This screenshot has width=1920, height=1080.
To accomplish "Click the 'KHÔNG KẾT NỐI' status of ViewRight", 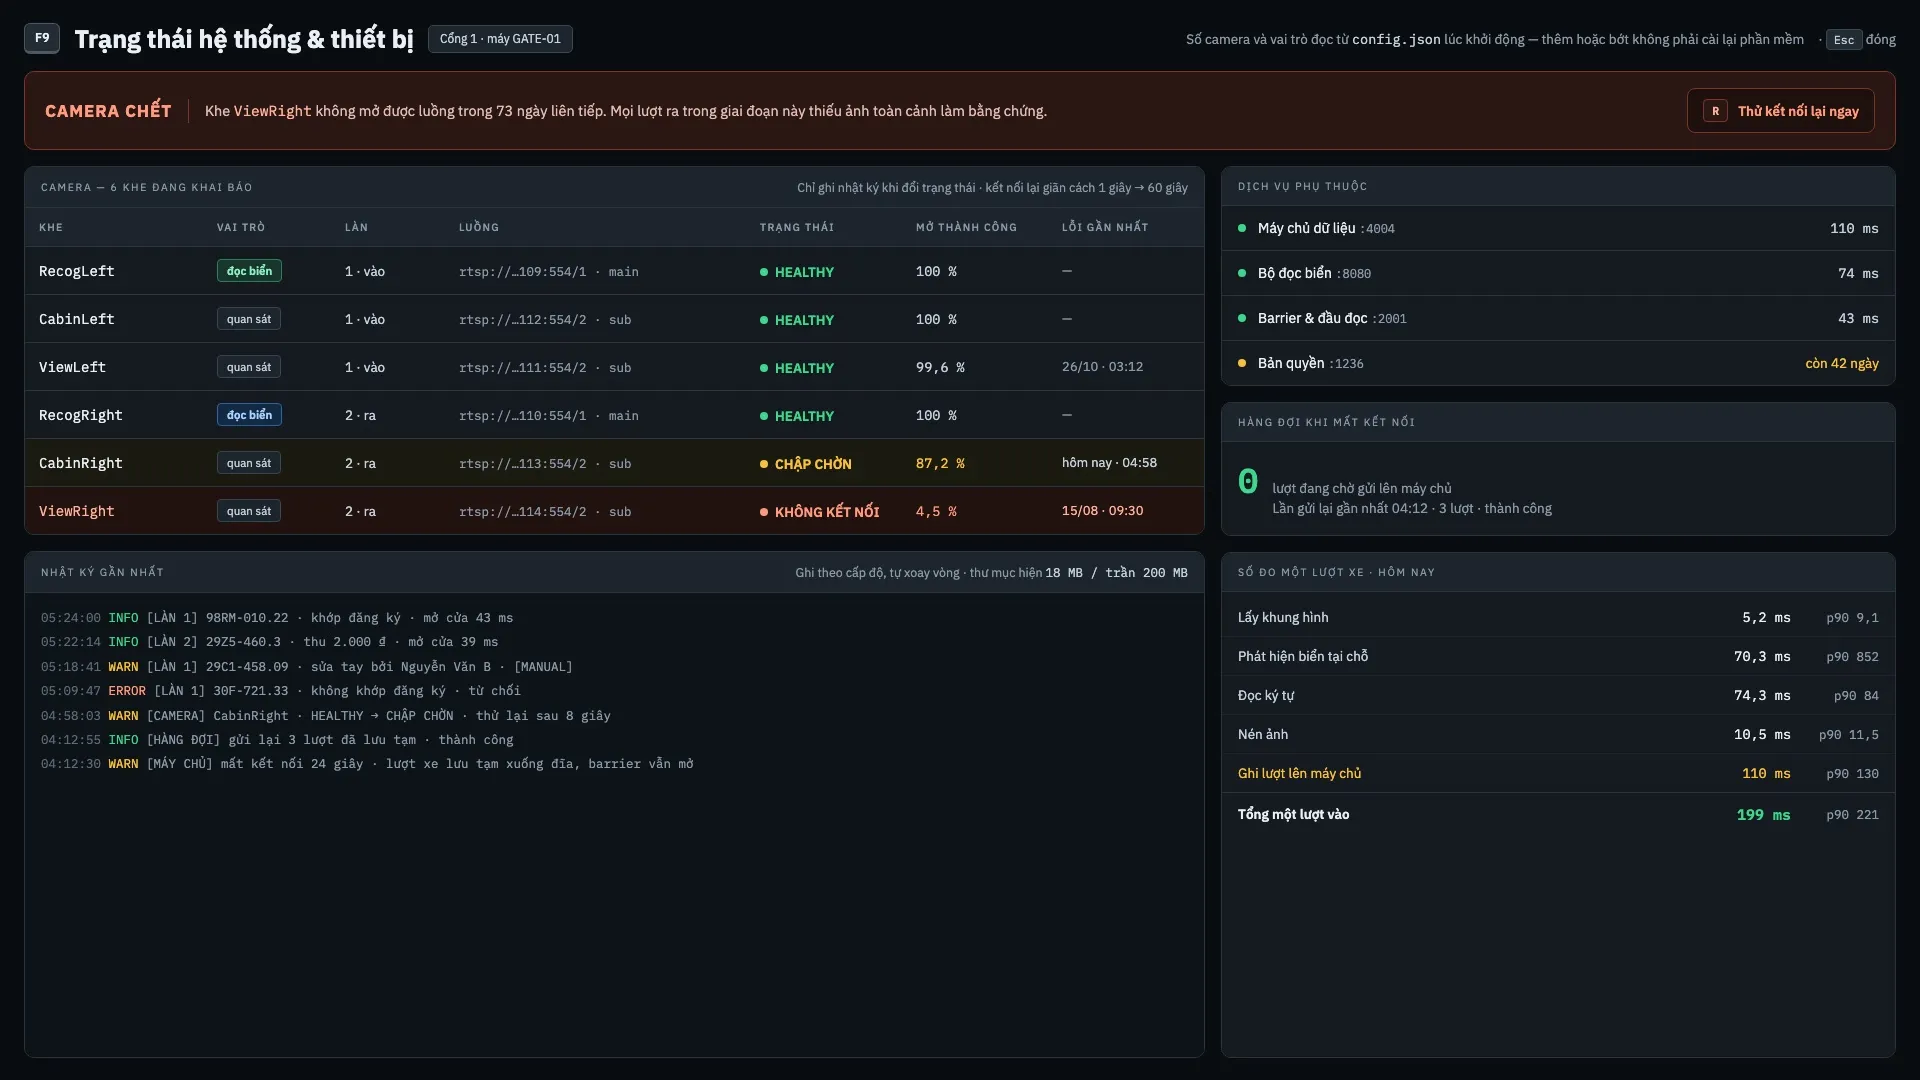I will (x=820, y=512).
